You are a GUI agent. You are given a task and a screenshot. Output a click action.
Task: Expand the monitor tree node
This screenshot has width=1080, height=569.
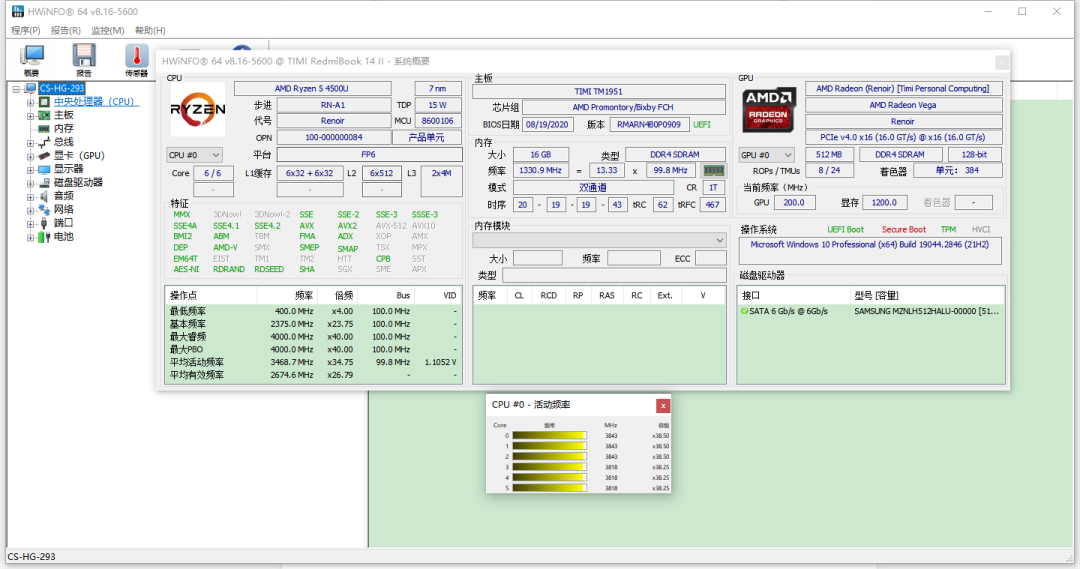[x=30, y=169]
